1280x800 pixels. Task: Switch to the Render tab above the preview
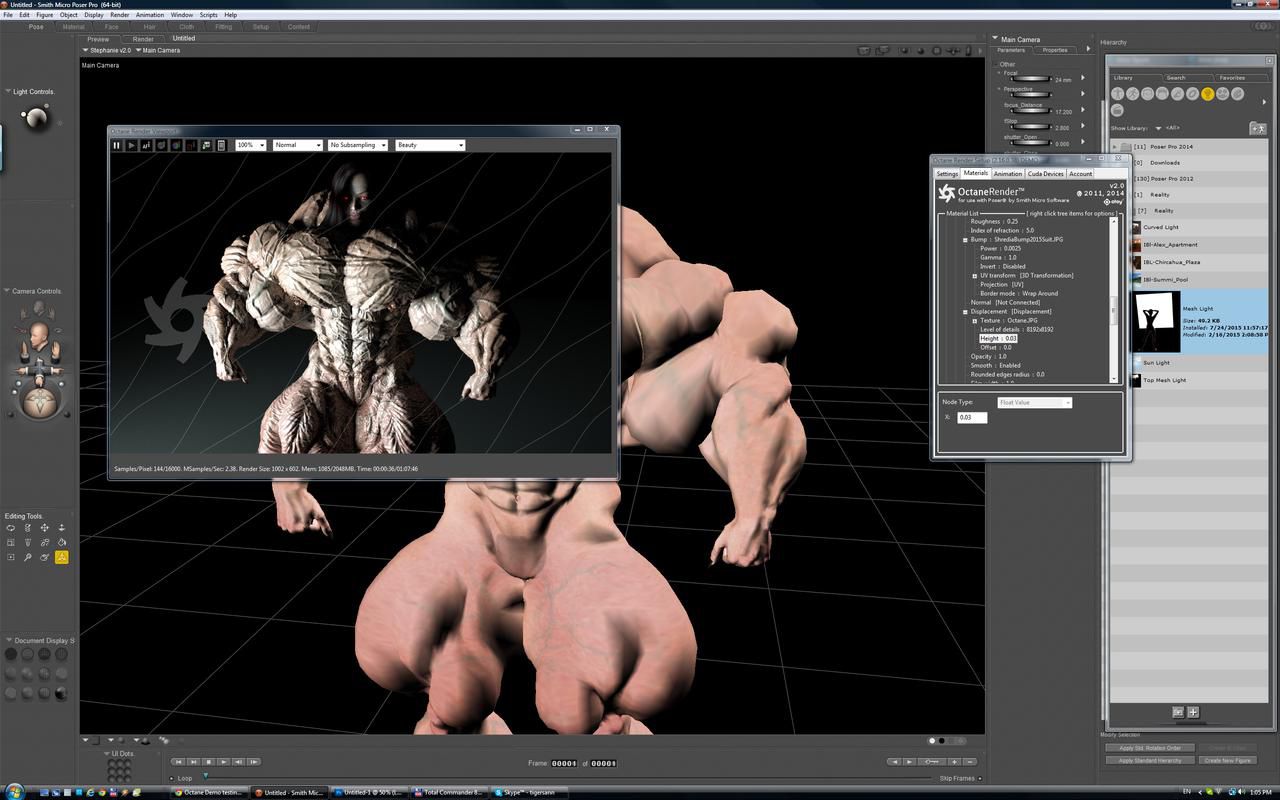(x=143, y=39)
